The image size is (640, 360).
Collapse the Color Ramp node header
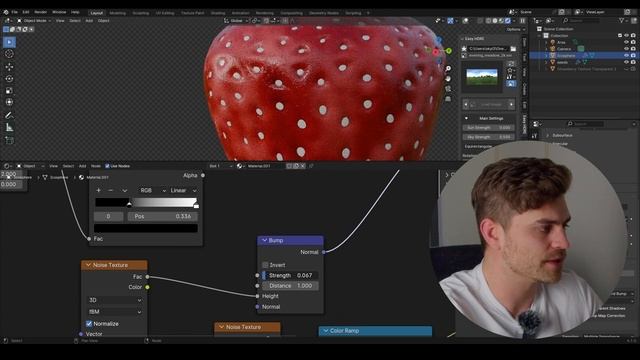click(326, 331)
